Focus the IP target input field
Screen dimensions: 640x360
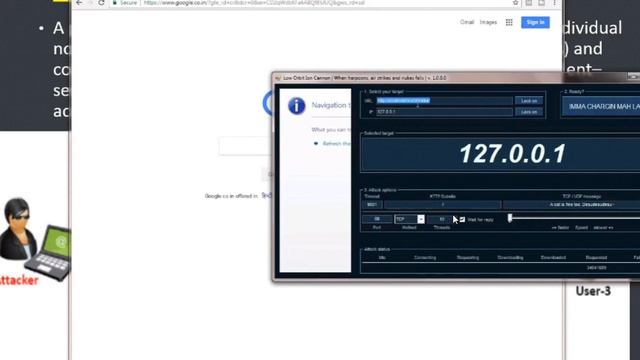point(444,112)
